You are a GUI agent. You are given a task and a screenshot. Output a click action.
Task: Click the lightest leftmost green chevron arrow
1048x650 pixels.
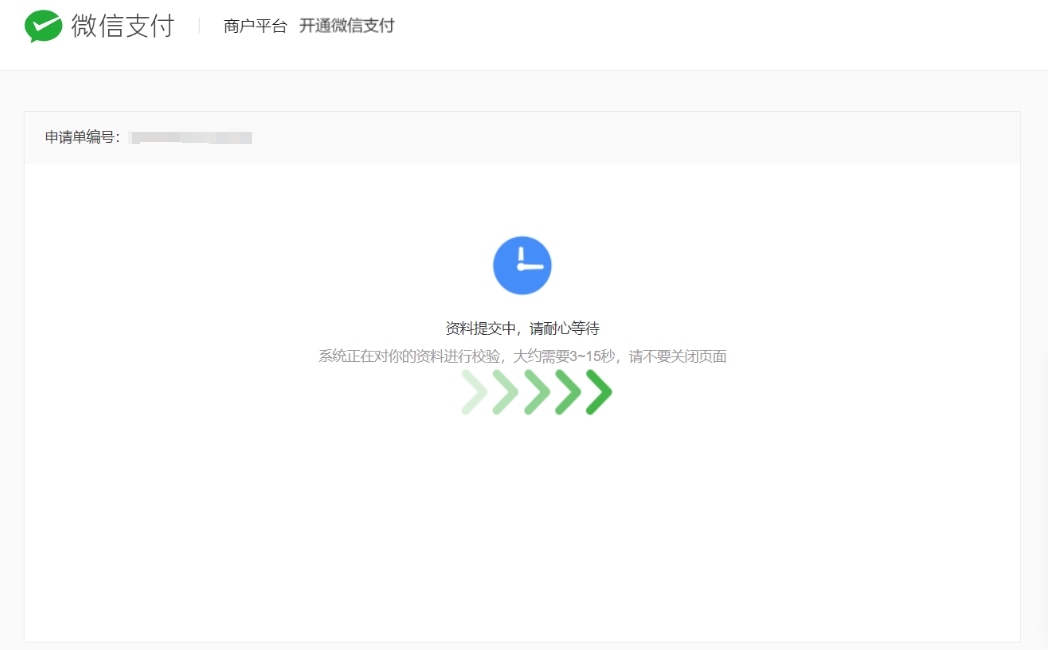coord(475,392)
